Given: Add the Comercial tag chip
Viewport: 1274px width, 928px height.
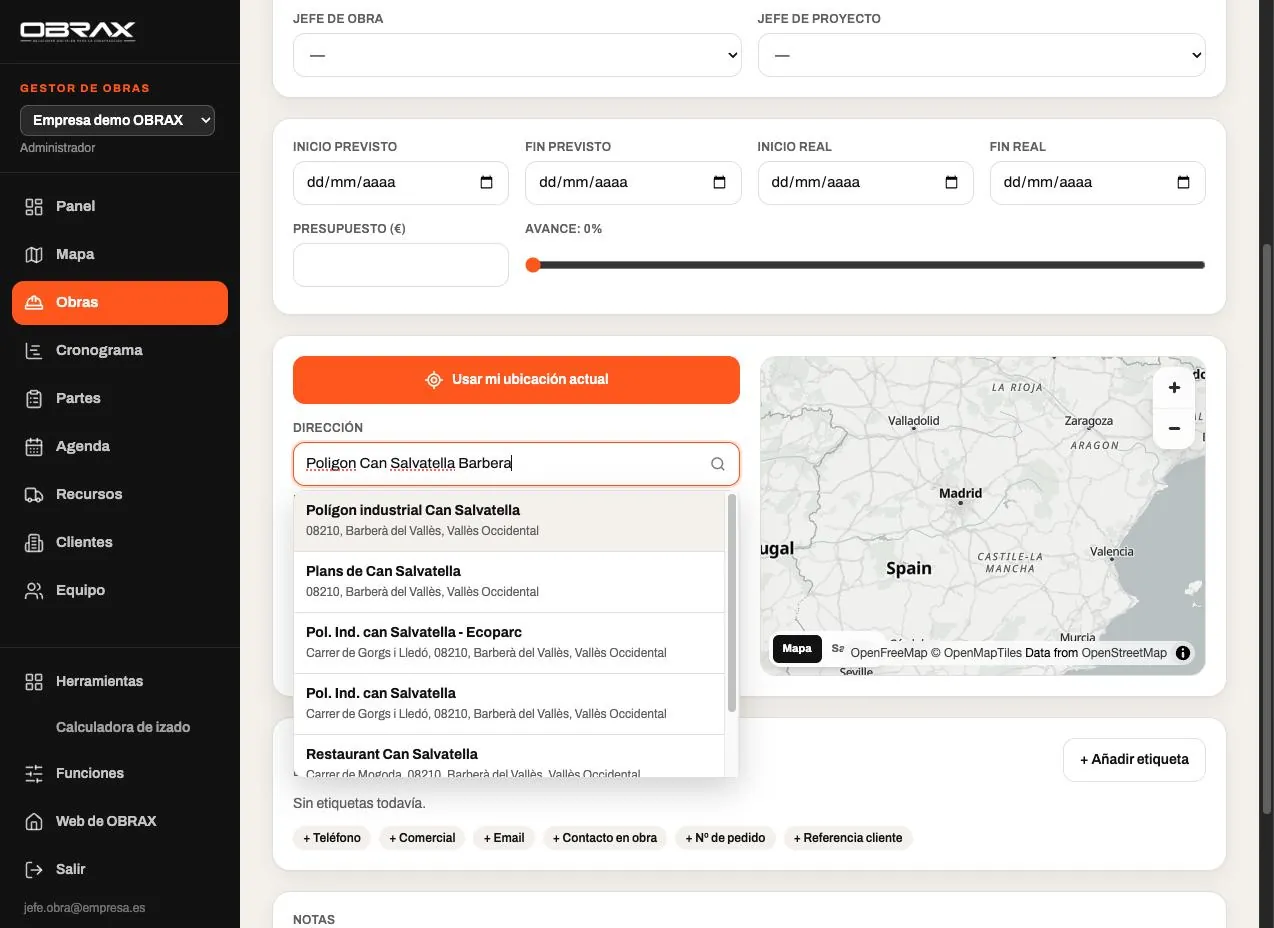Looking at the screenshot, I should click(422, 838).
